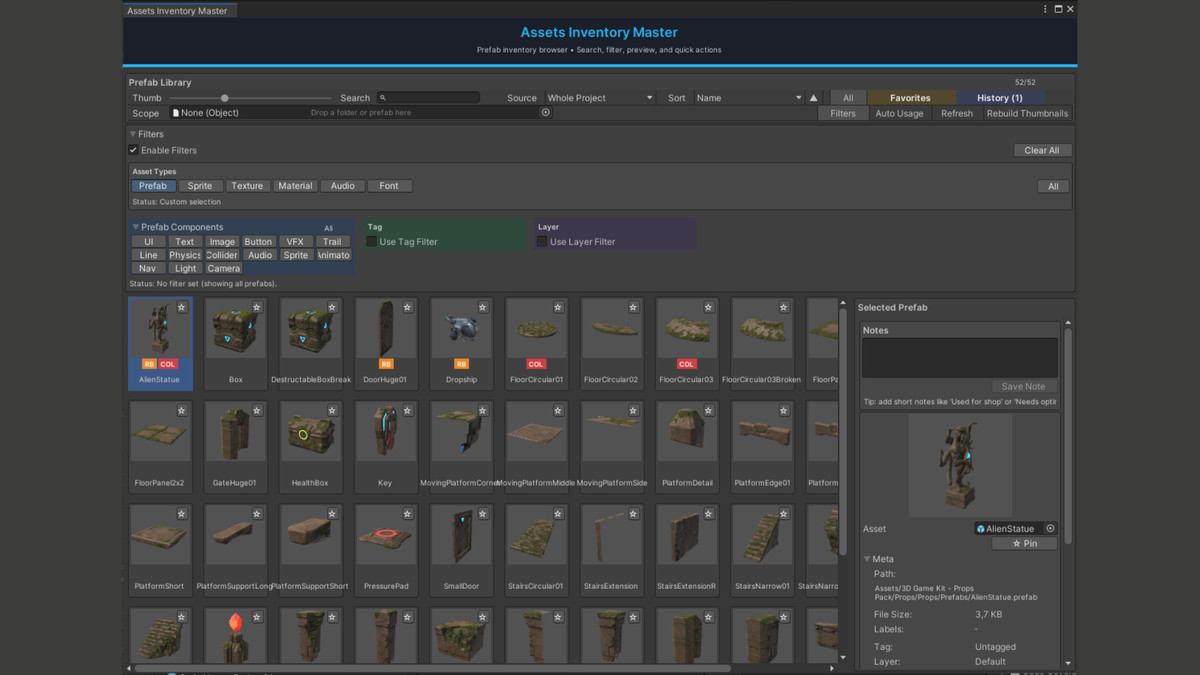Click inside the Notes text area
This screenshot has width=1200, height=675.
point(960,358)
